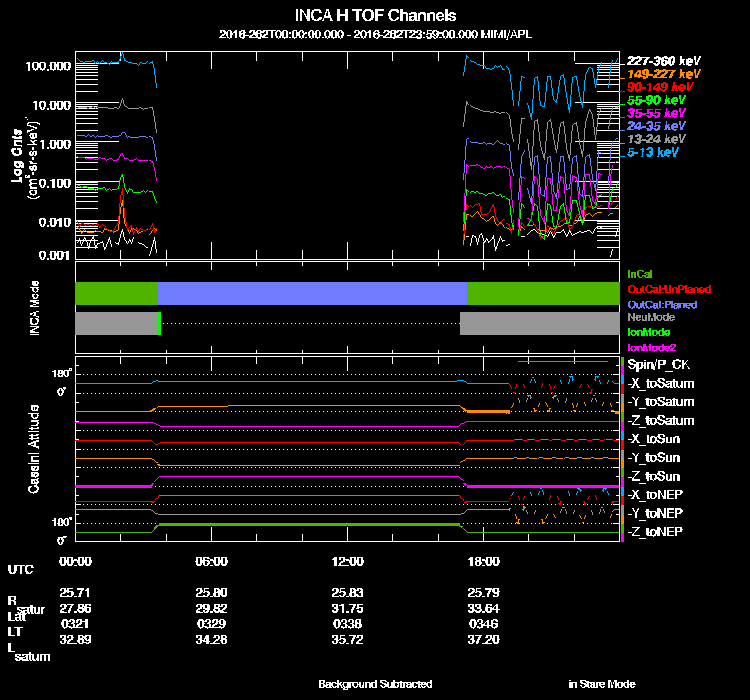
Task: Select the NeuMode legend label
Action: pyautogui.click(x=650, y=317)
